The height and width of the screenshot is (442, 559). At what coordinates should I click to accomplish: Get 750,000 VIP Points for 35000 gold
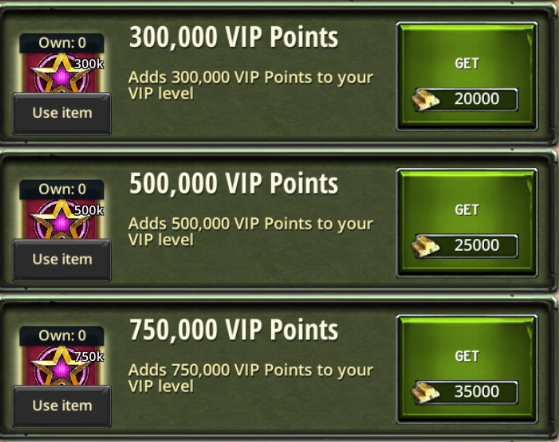tap(467, 369)
